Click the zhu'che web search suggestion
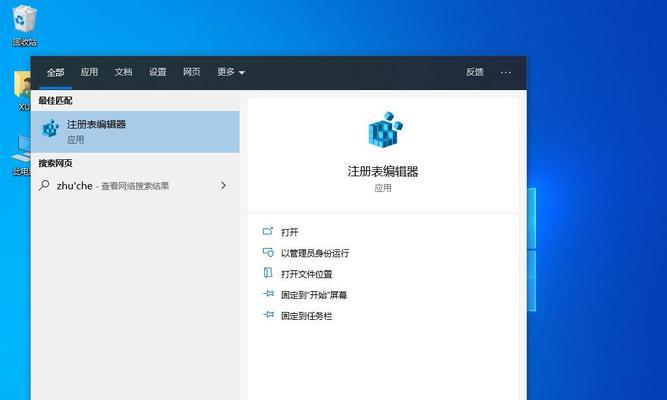This screenshot has height=400, width=667. point(135,186)
